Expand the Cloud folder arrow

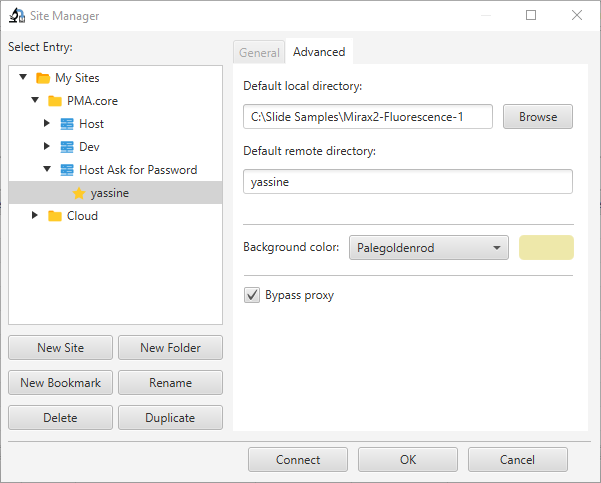(35, 216)
